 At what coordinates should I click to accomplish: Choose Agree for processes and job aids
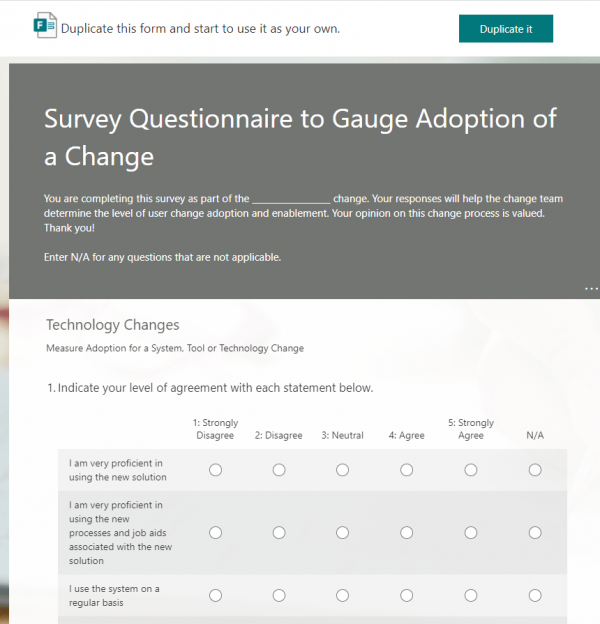(x=406, y=533)
